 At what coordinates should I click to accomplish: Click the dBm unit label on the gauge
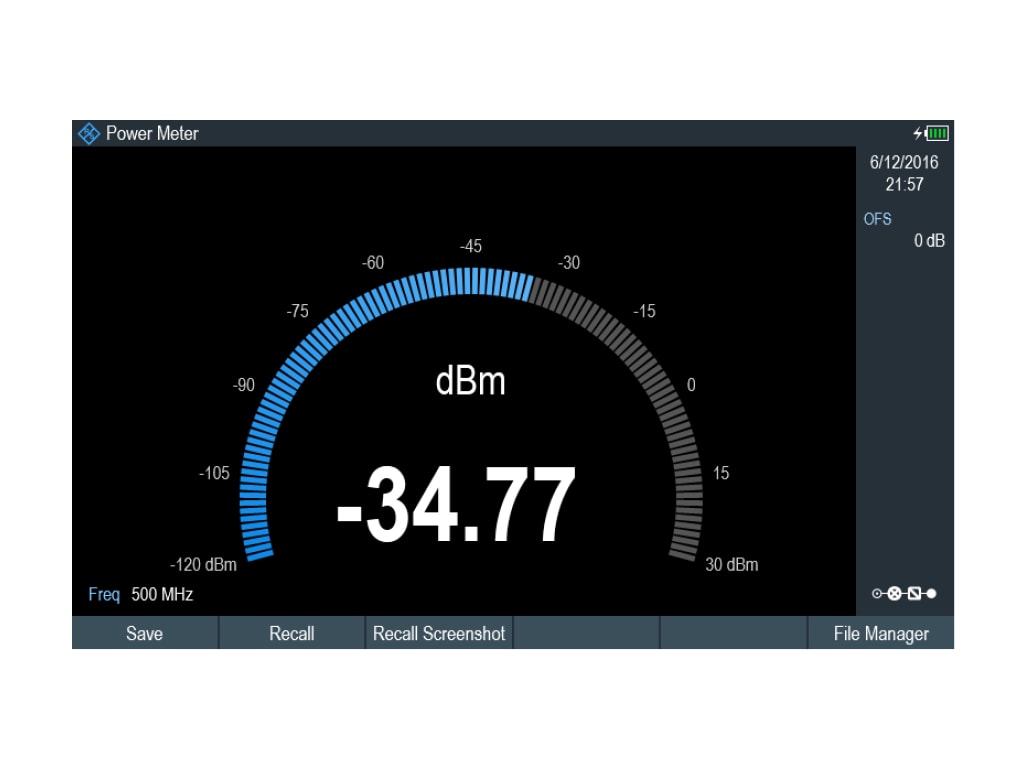click(x=472, y=380)
